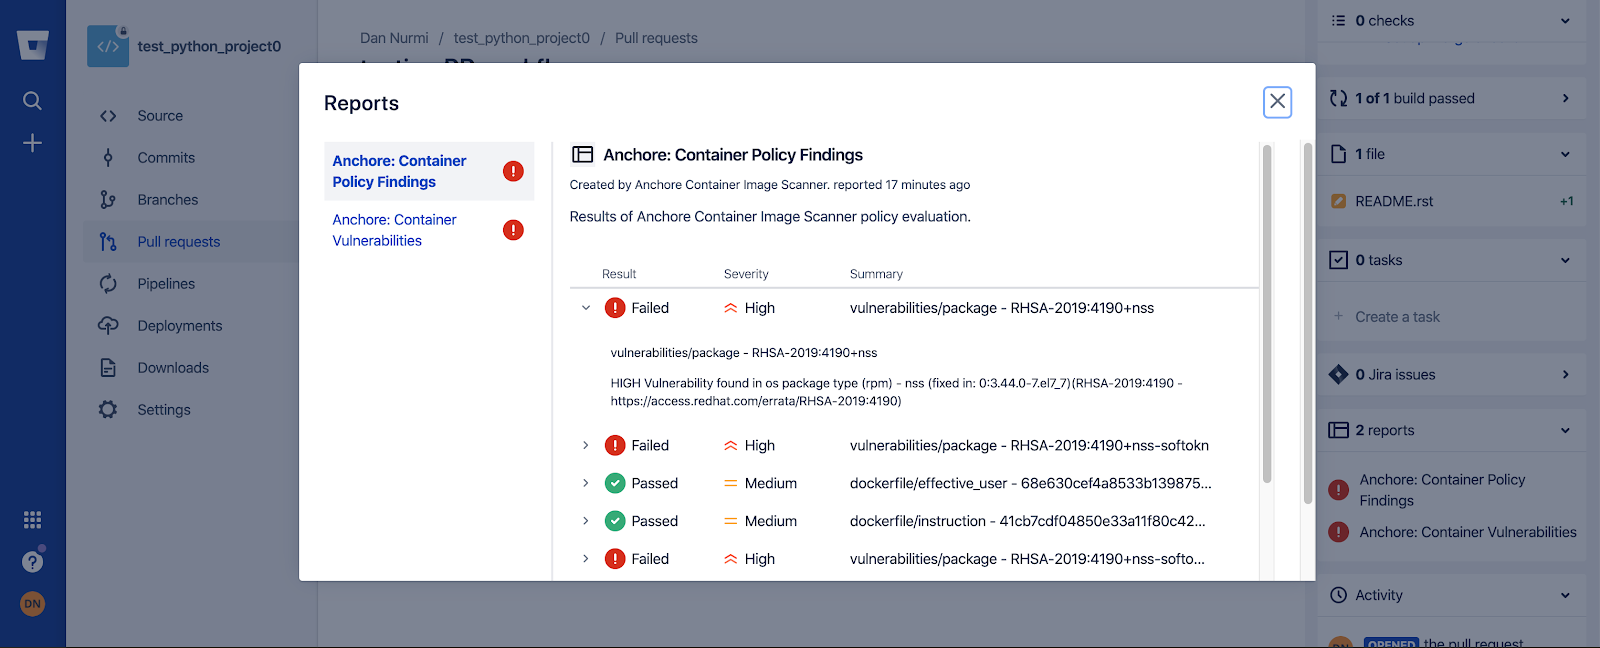Click the Reports dialog outer scrollbar

pyautogui.click(x=1307, y=323)
